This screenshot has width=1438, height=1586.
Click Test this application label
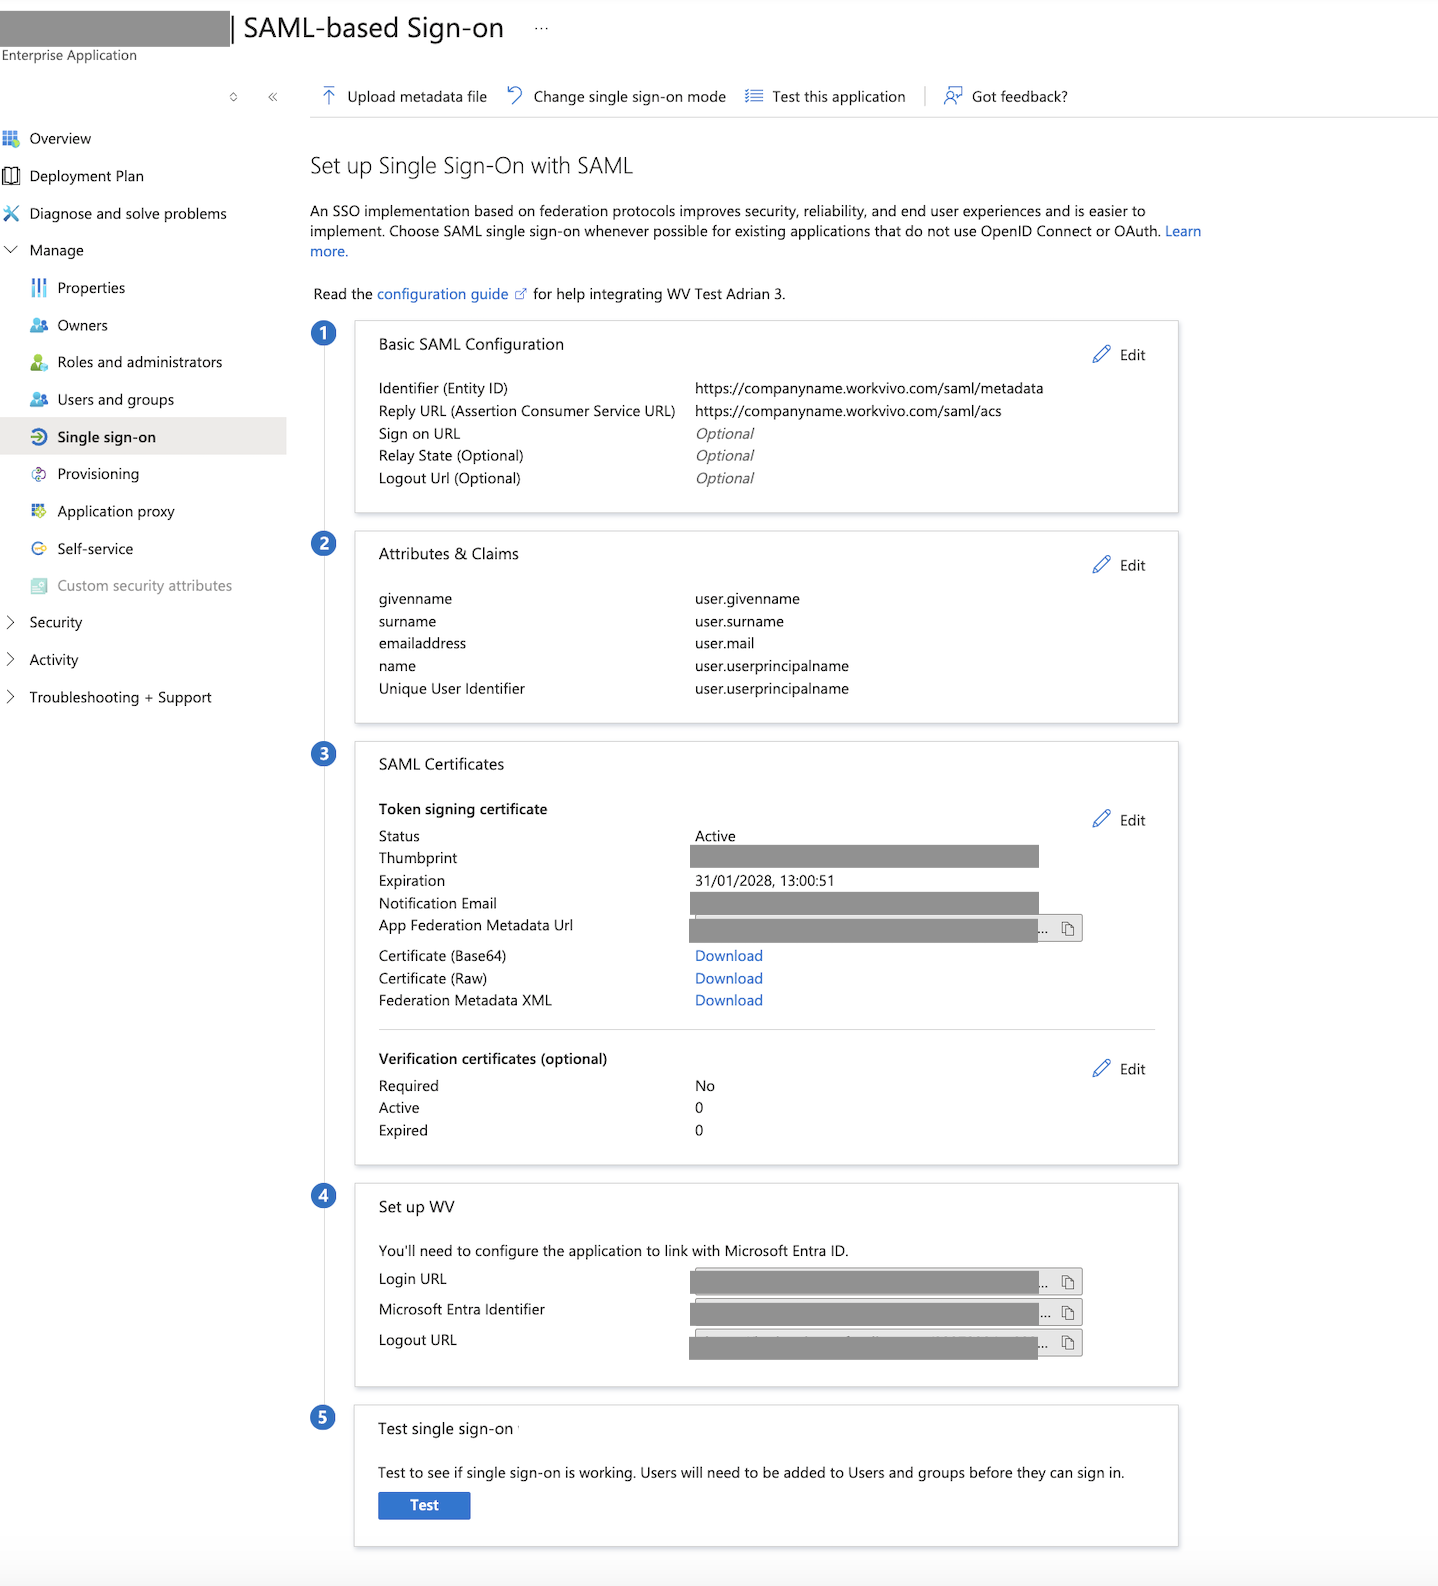pyautogui.click(x=839, y=97)
